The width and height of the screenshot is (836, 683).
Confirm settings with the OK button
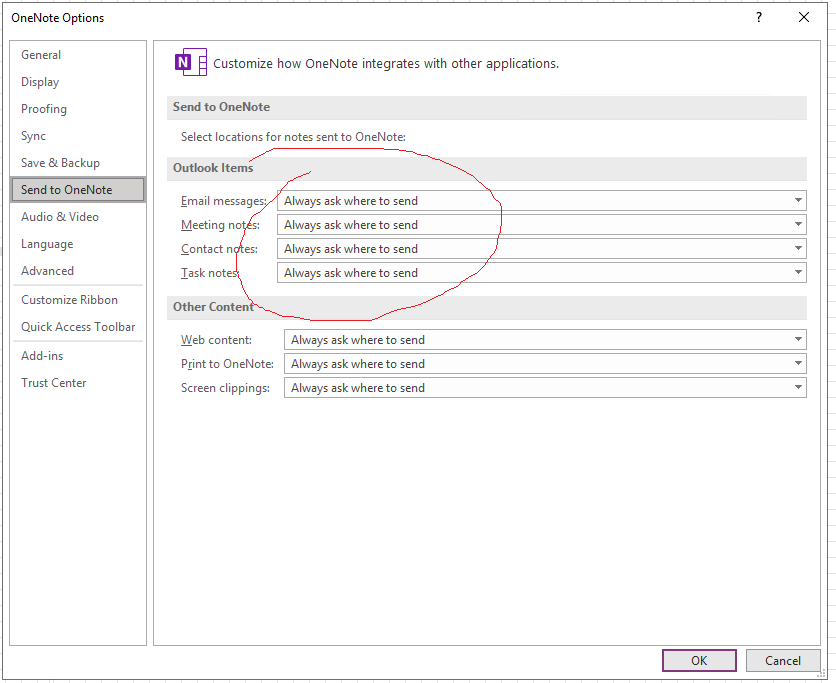click(699, 660)
